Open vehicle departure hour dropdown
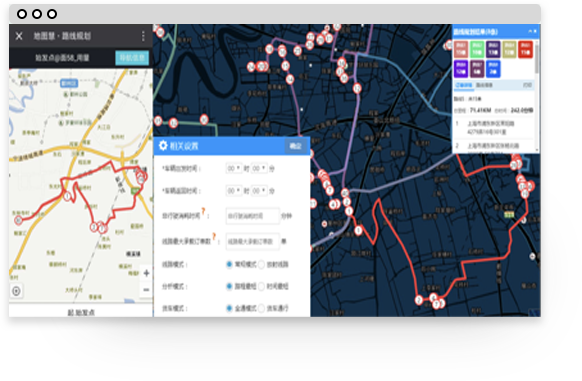Screen dimensions: 582x381 click(234, 169)
